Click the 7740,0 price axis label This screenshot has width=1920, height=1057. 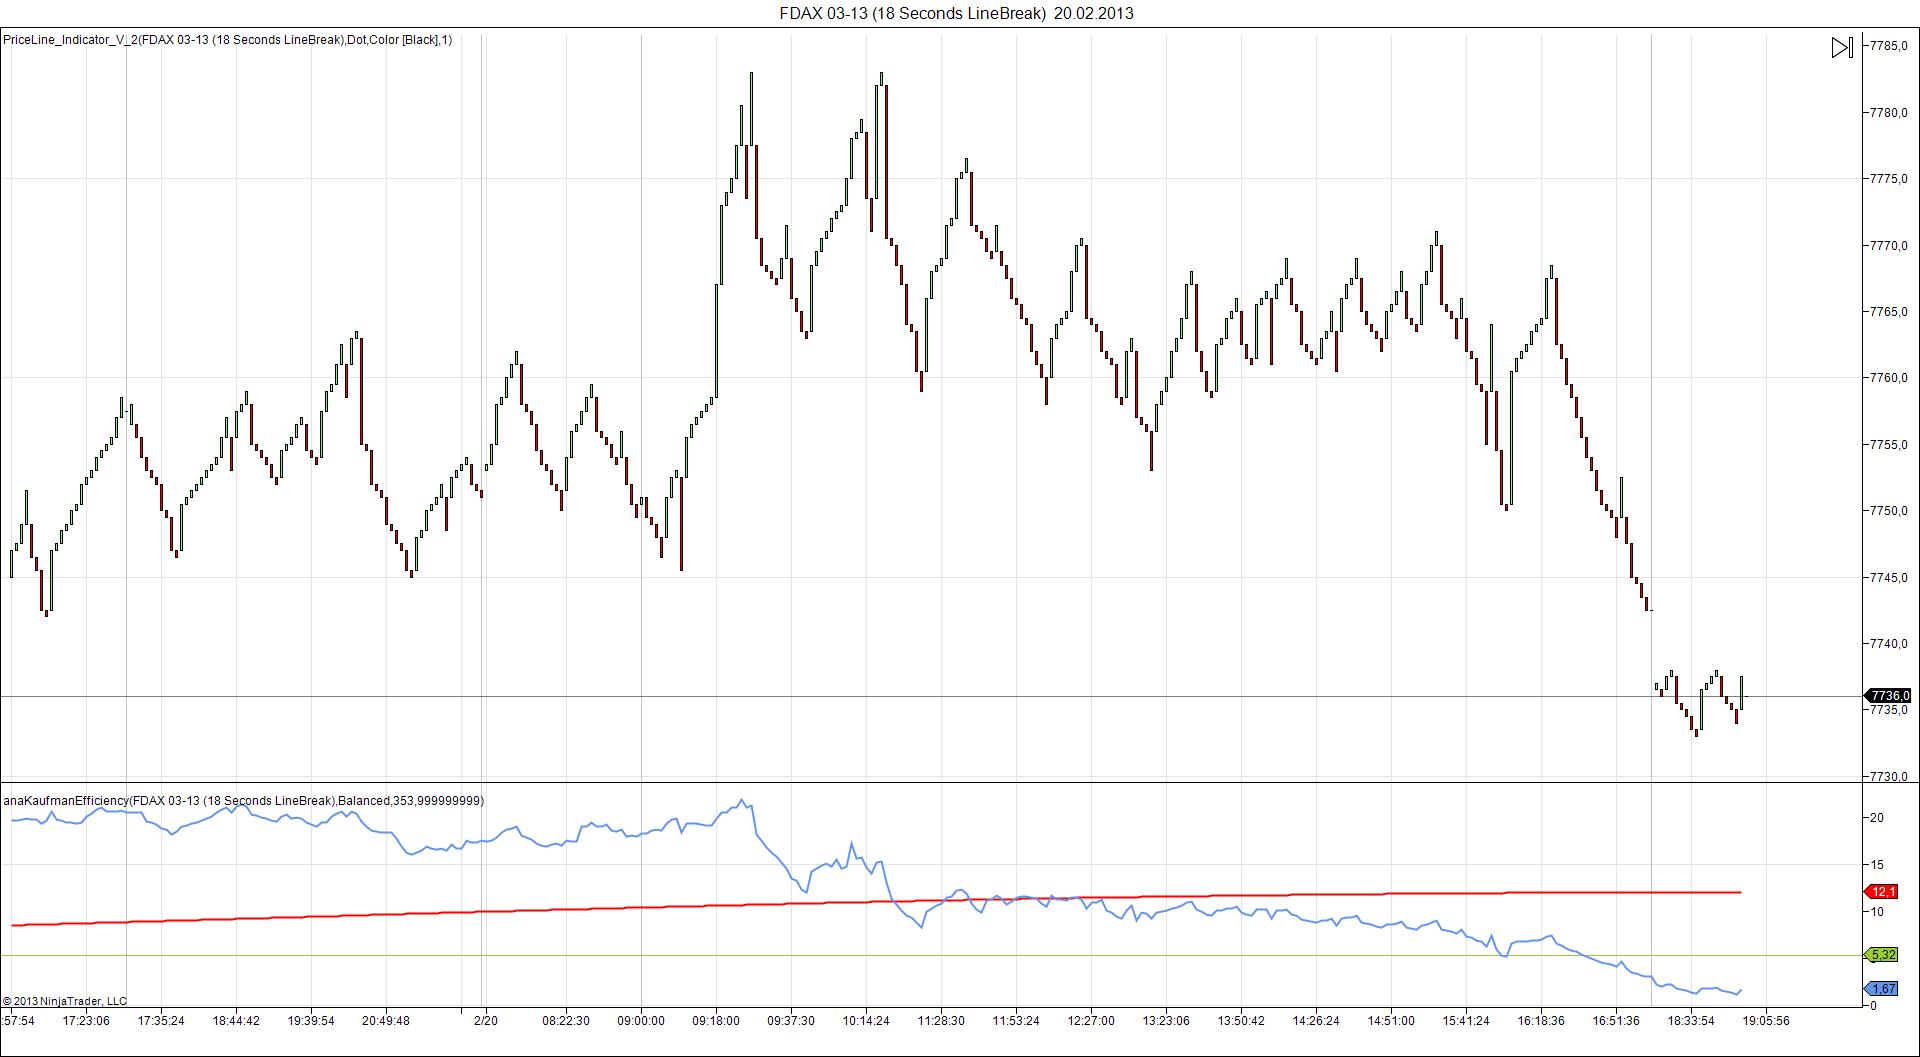[x=1890, y=644]
